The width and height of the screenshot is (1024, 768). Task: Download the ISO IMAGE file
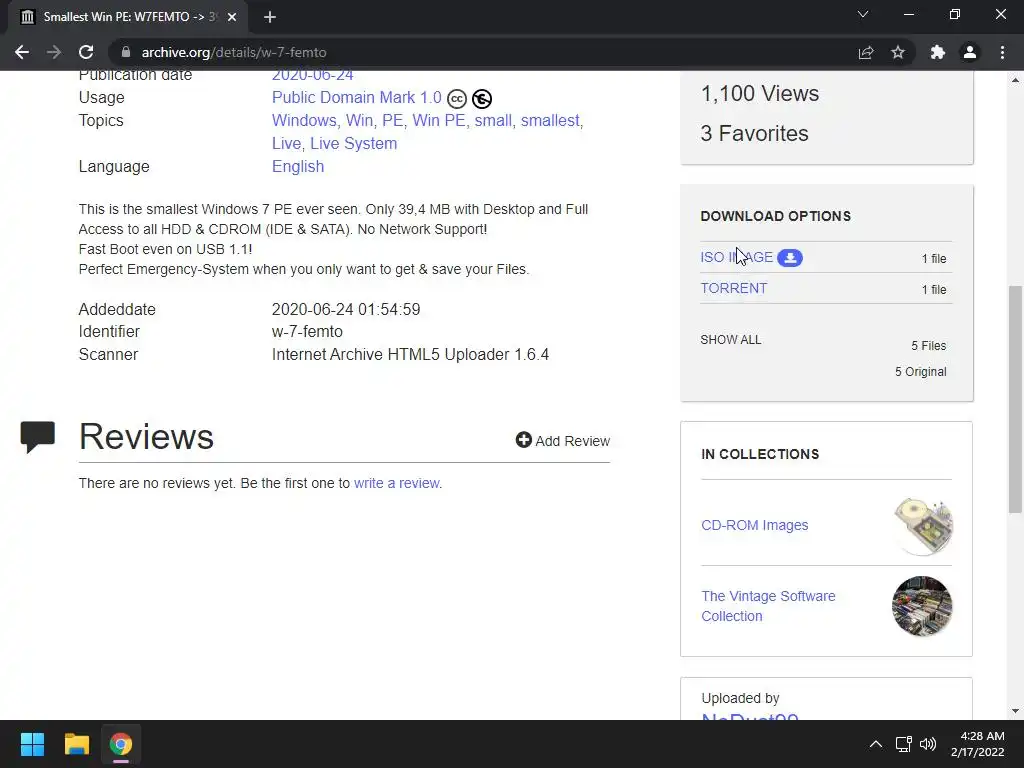[x=737, y=257]
